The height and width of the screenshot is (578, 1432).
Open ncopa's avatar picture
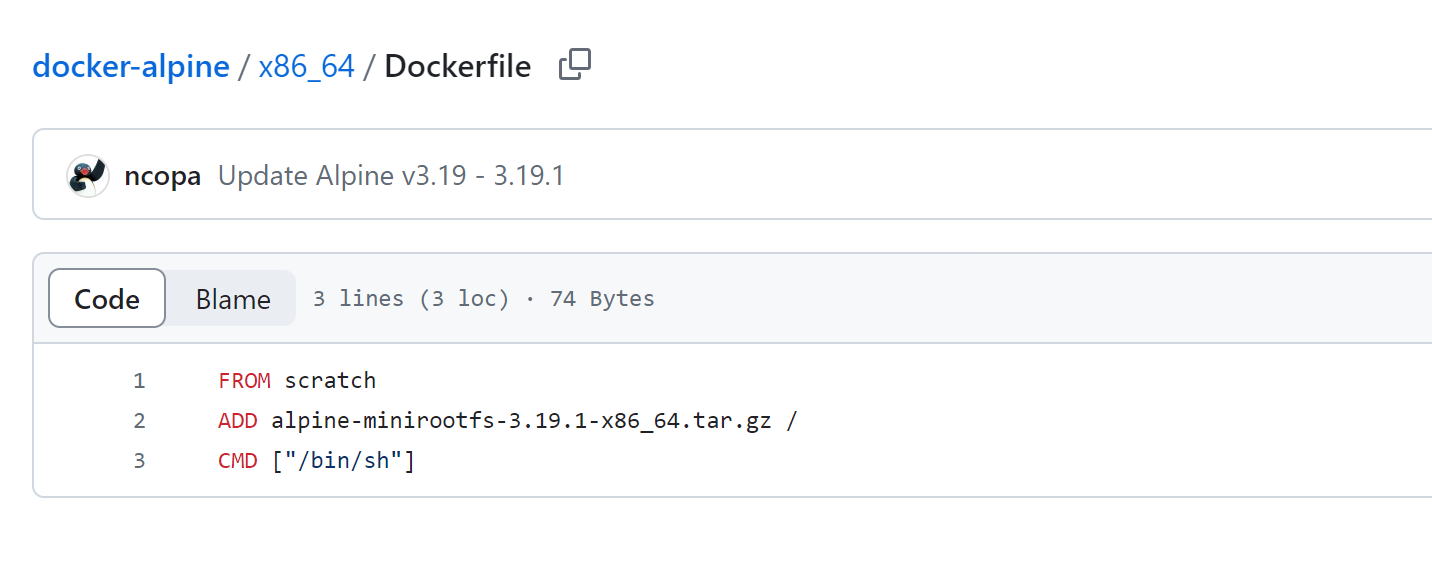(x=88, y=176)
